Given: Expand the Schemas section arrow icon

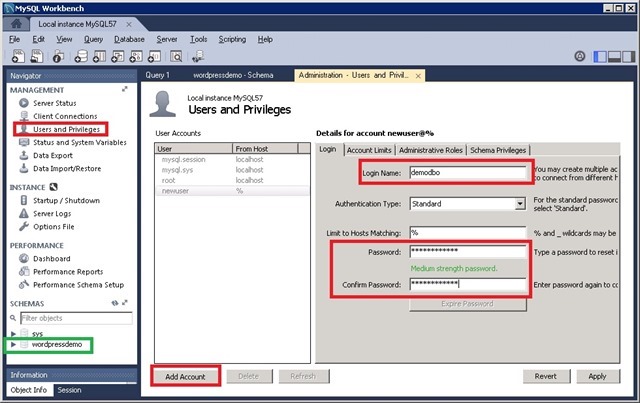Looking at the screenshot, I should tap(125, 303).
